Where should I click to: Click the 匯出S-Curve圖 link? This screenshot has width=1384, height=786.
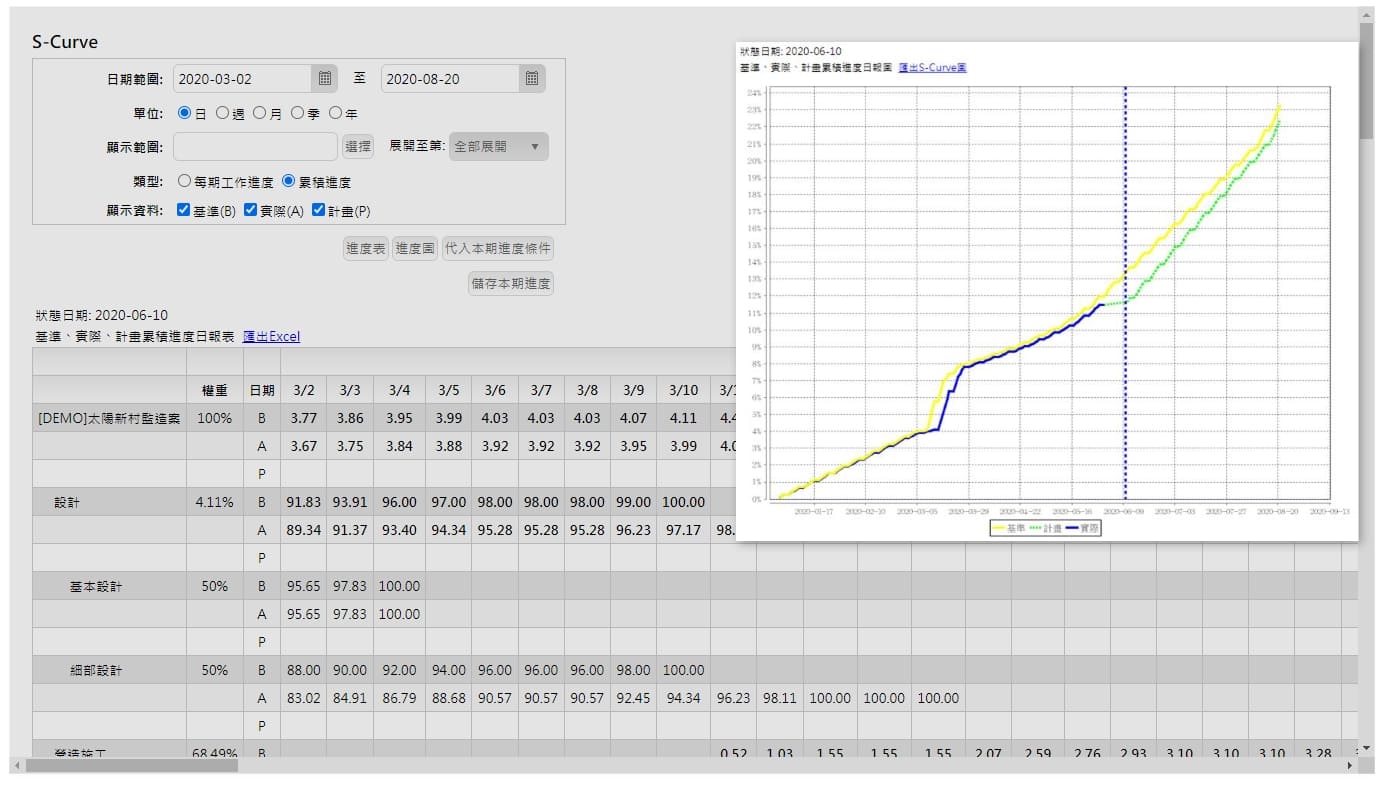click(x=932, y=68)
